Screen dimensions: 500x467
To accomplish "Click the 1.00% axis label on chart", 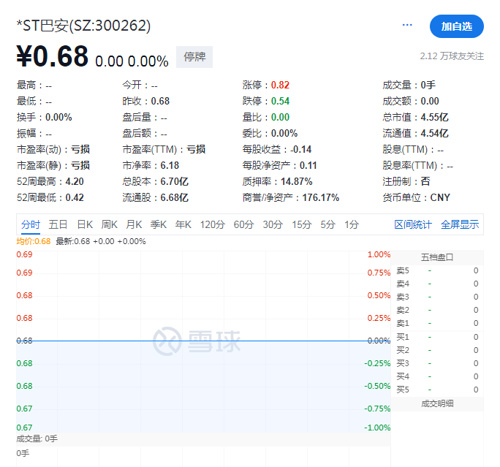I will [x=379, y=255].
